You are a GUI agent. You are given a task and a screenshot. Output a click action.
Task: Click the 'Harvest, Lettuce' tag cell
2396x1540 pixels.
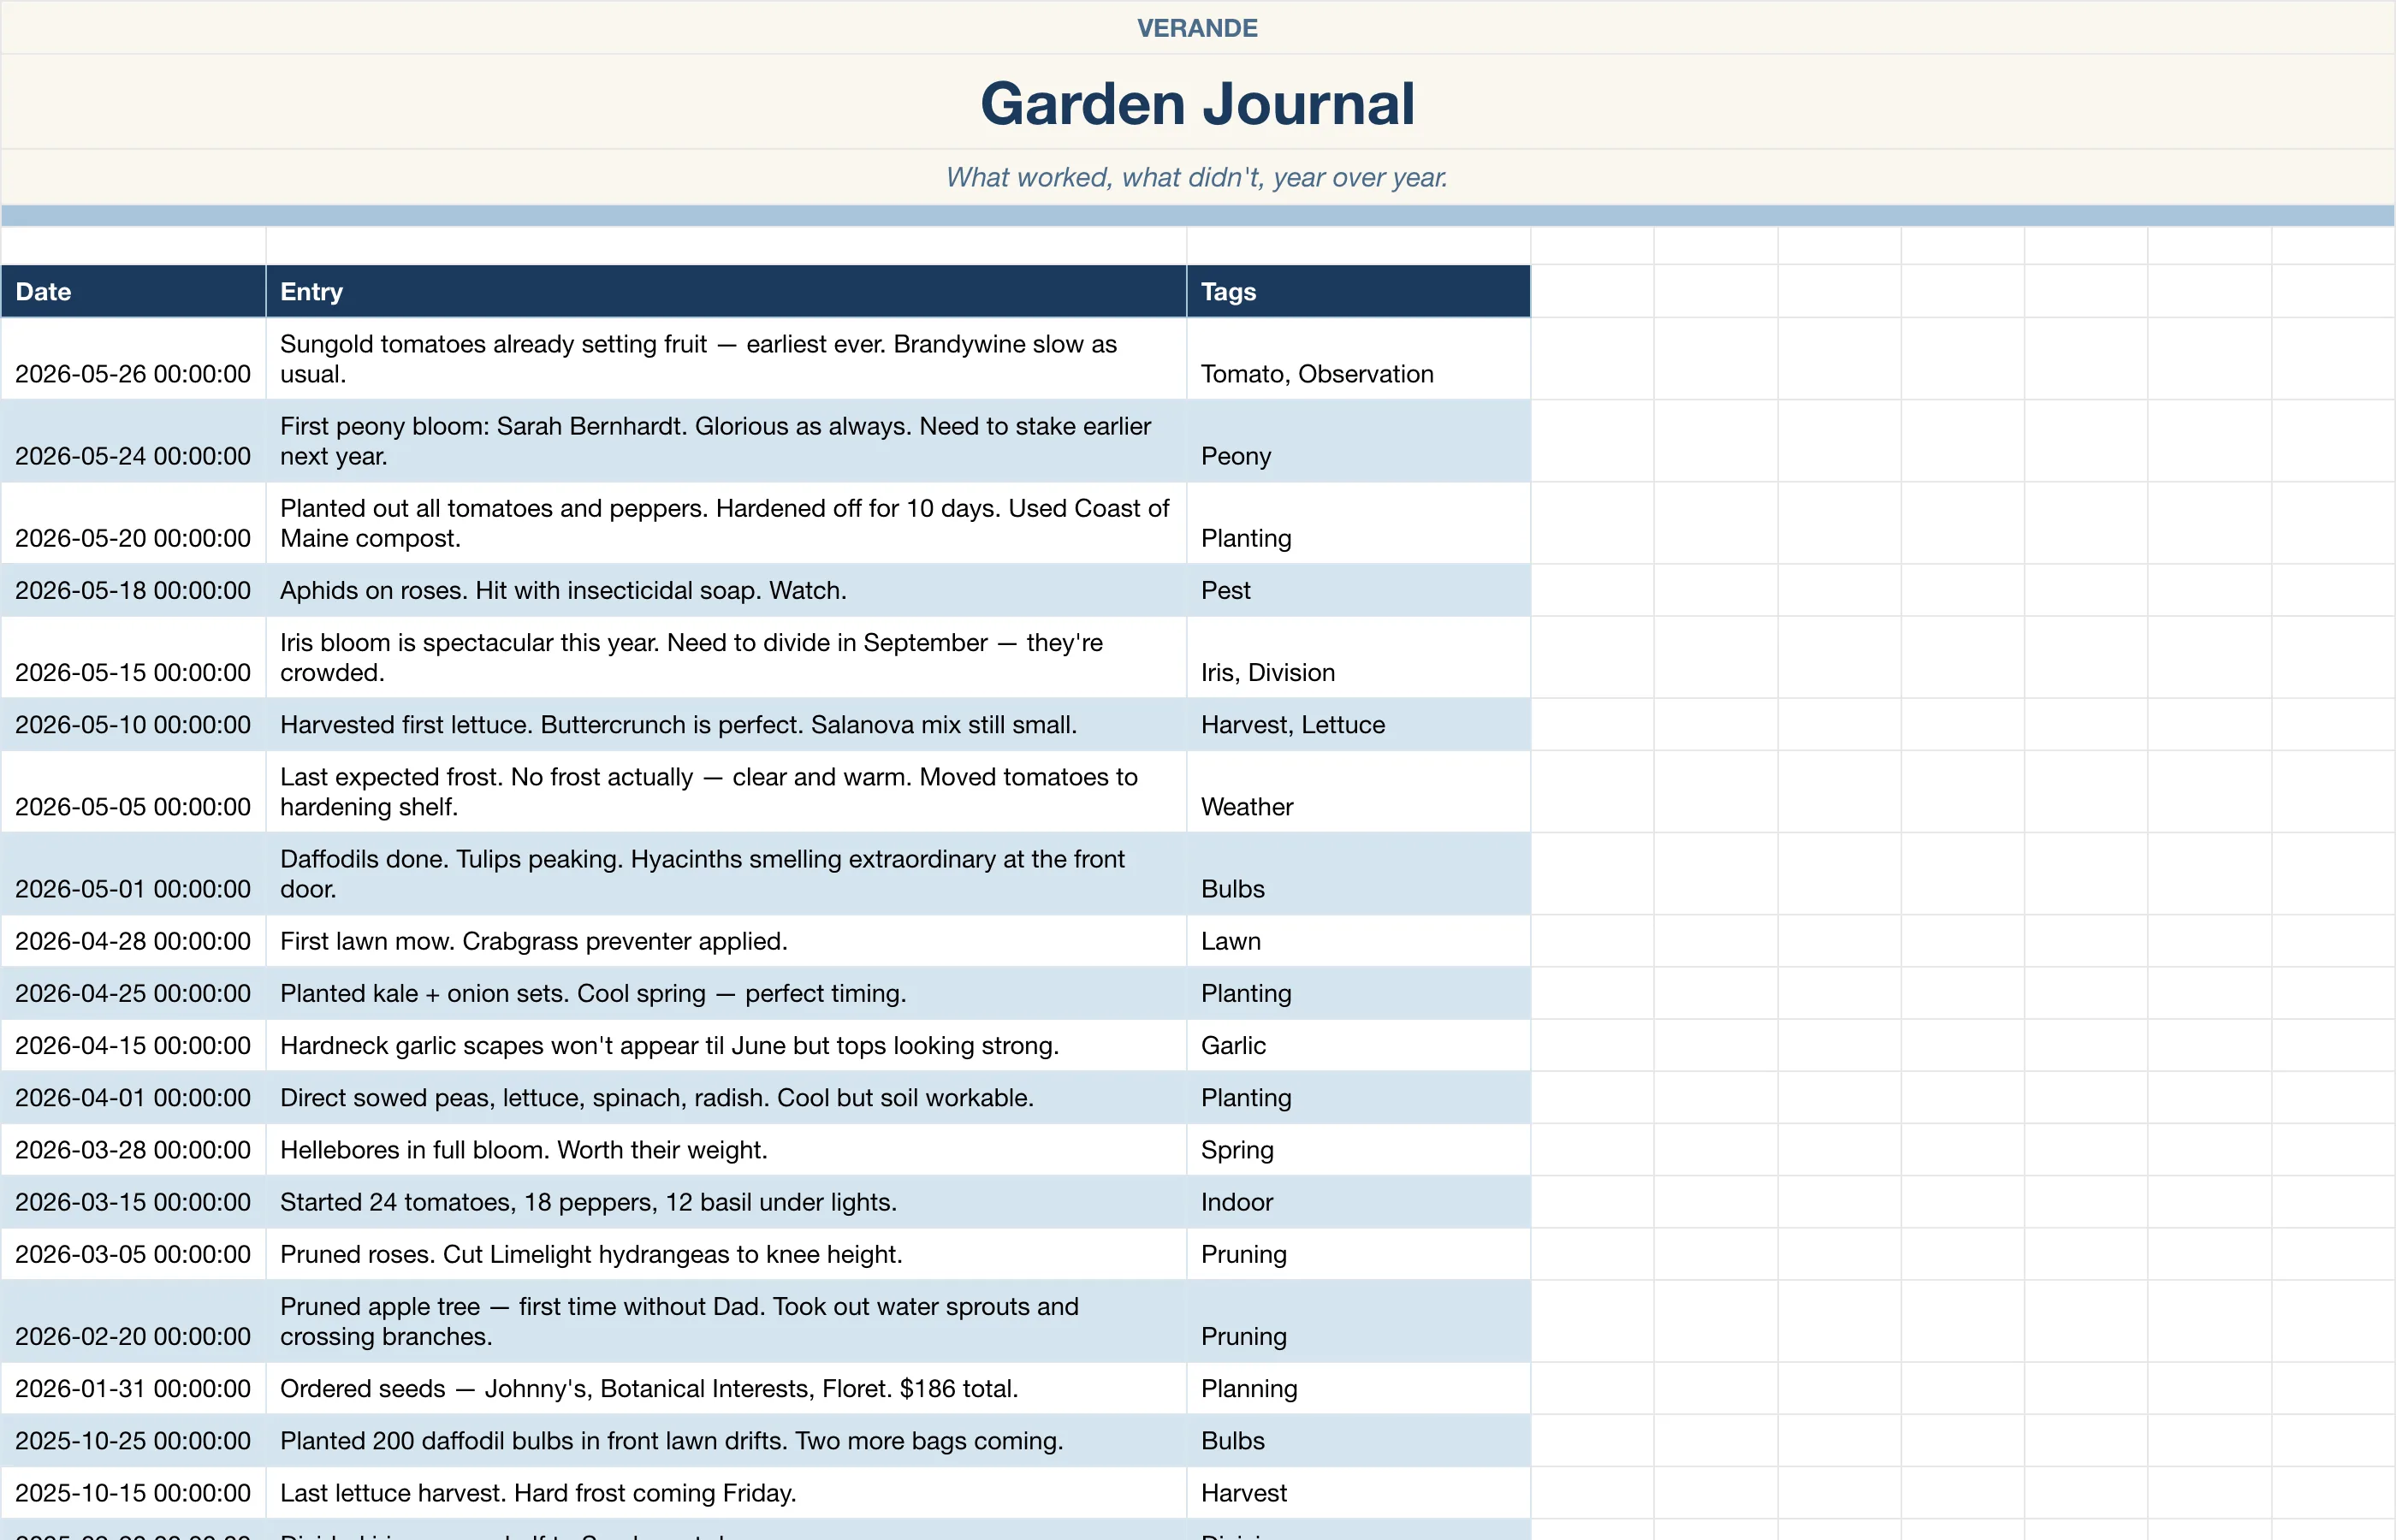click(1358, 724)
